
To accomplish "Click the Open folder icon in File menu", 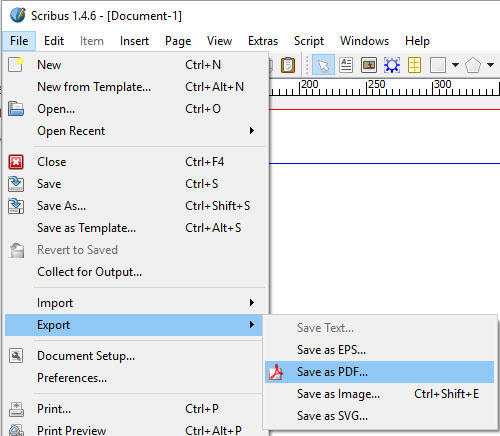I will coord(16,109).
